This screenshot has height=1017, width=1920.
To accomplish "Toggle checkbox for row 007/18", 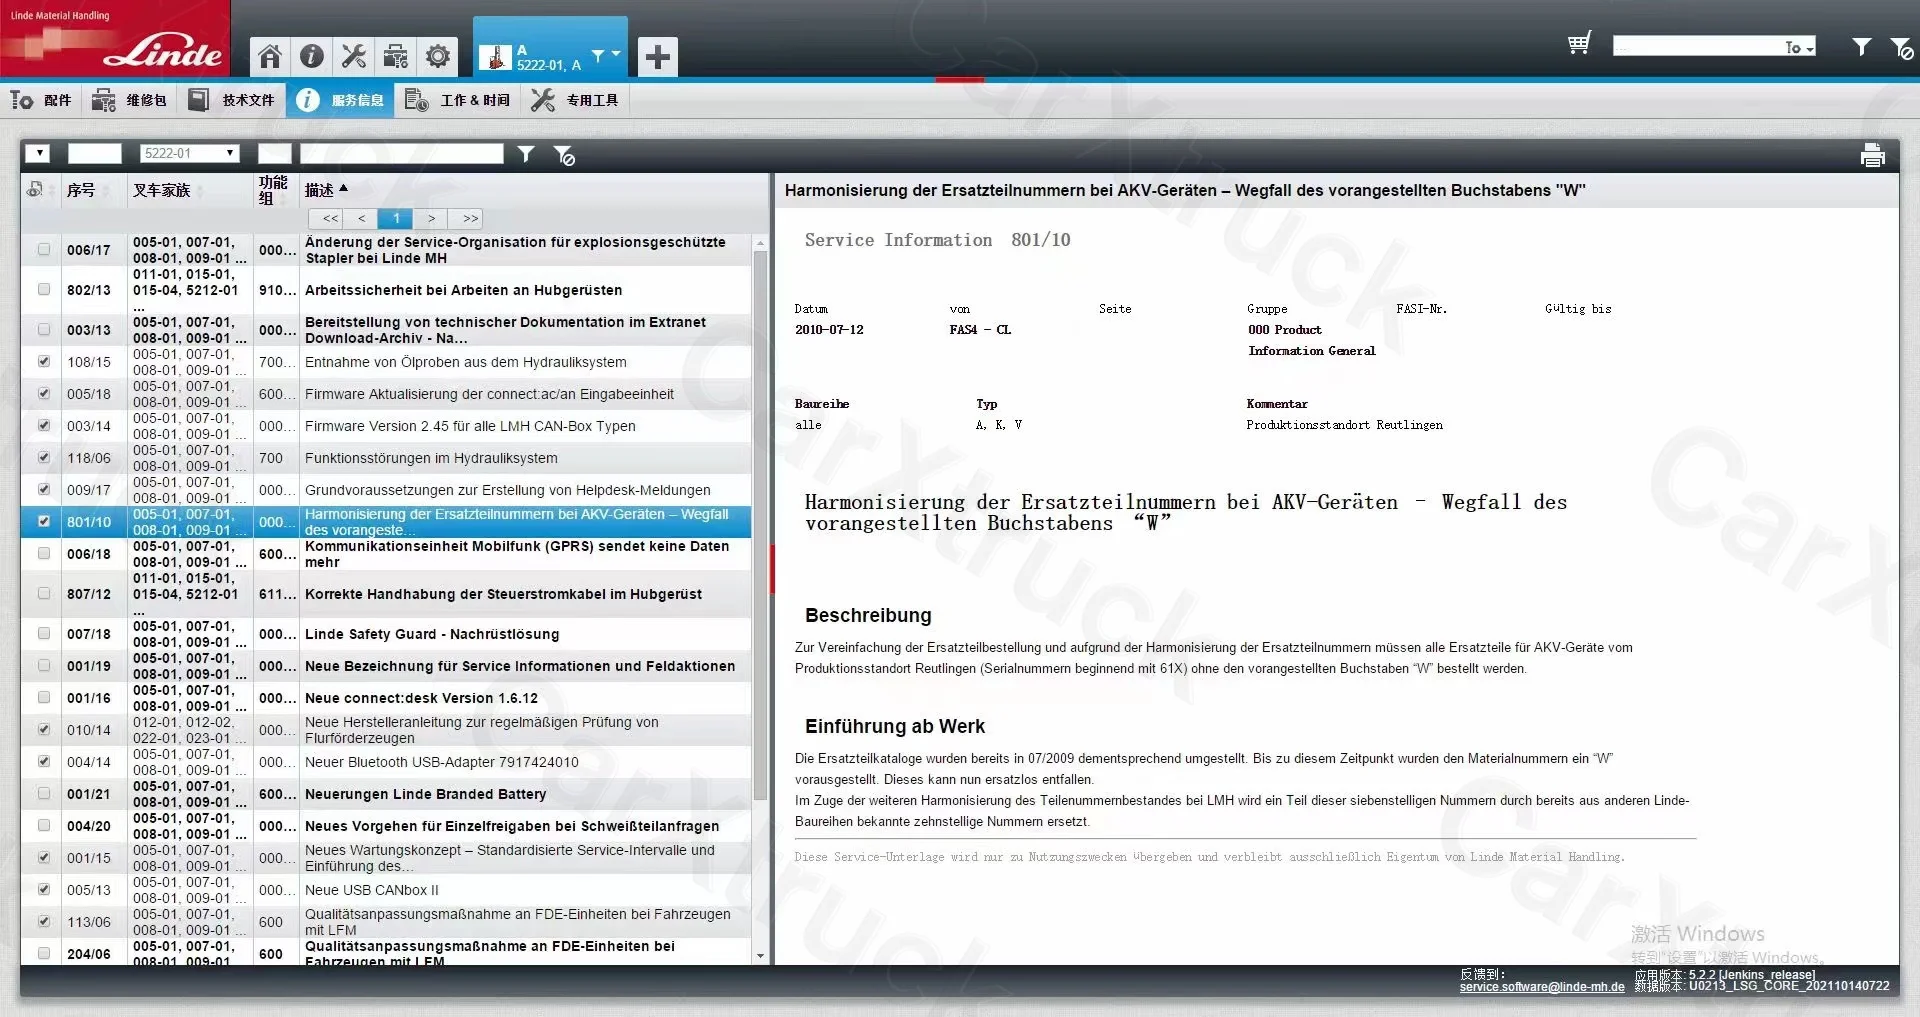I will [44, 633].
